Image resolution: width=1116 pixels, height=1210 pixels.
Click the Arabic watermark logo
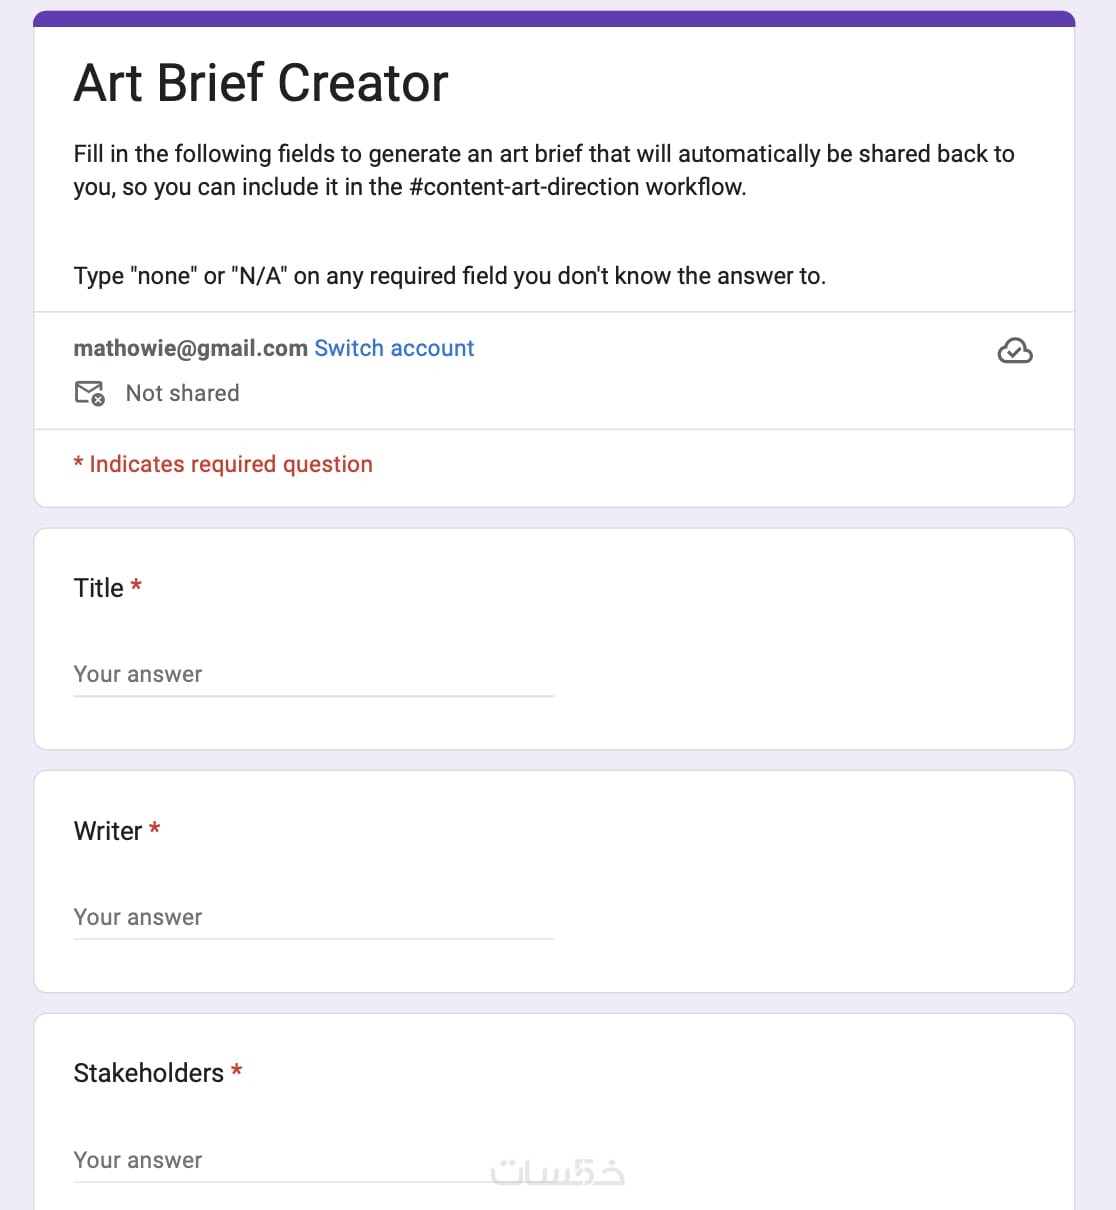557,1172
